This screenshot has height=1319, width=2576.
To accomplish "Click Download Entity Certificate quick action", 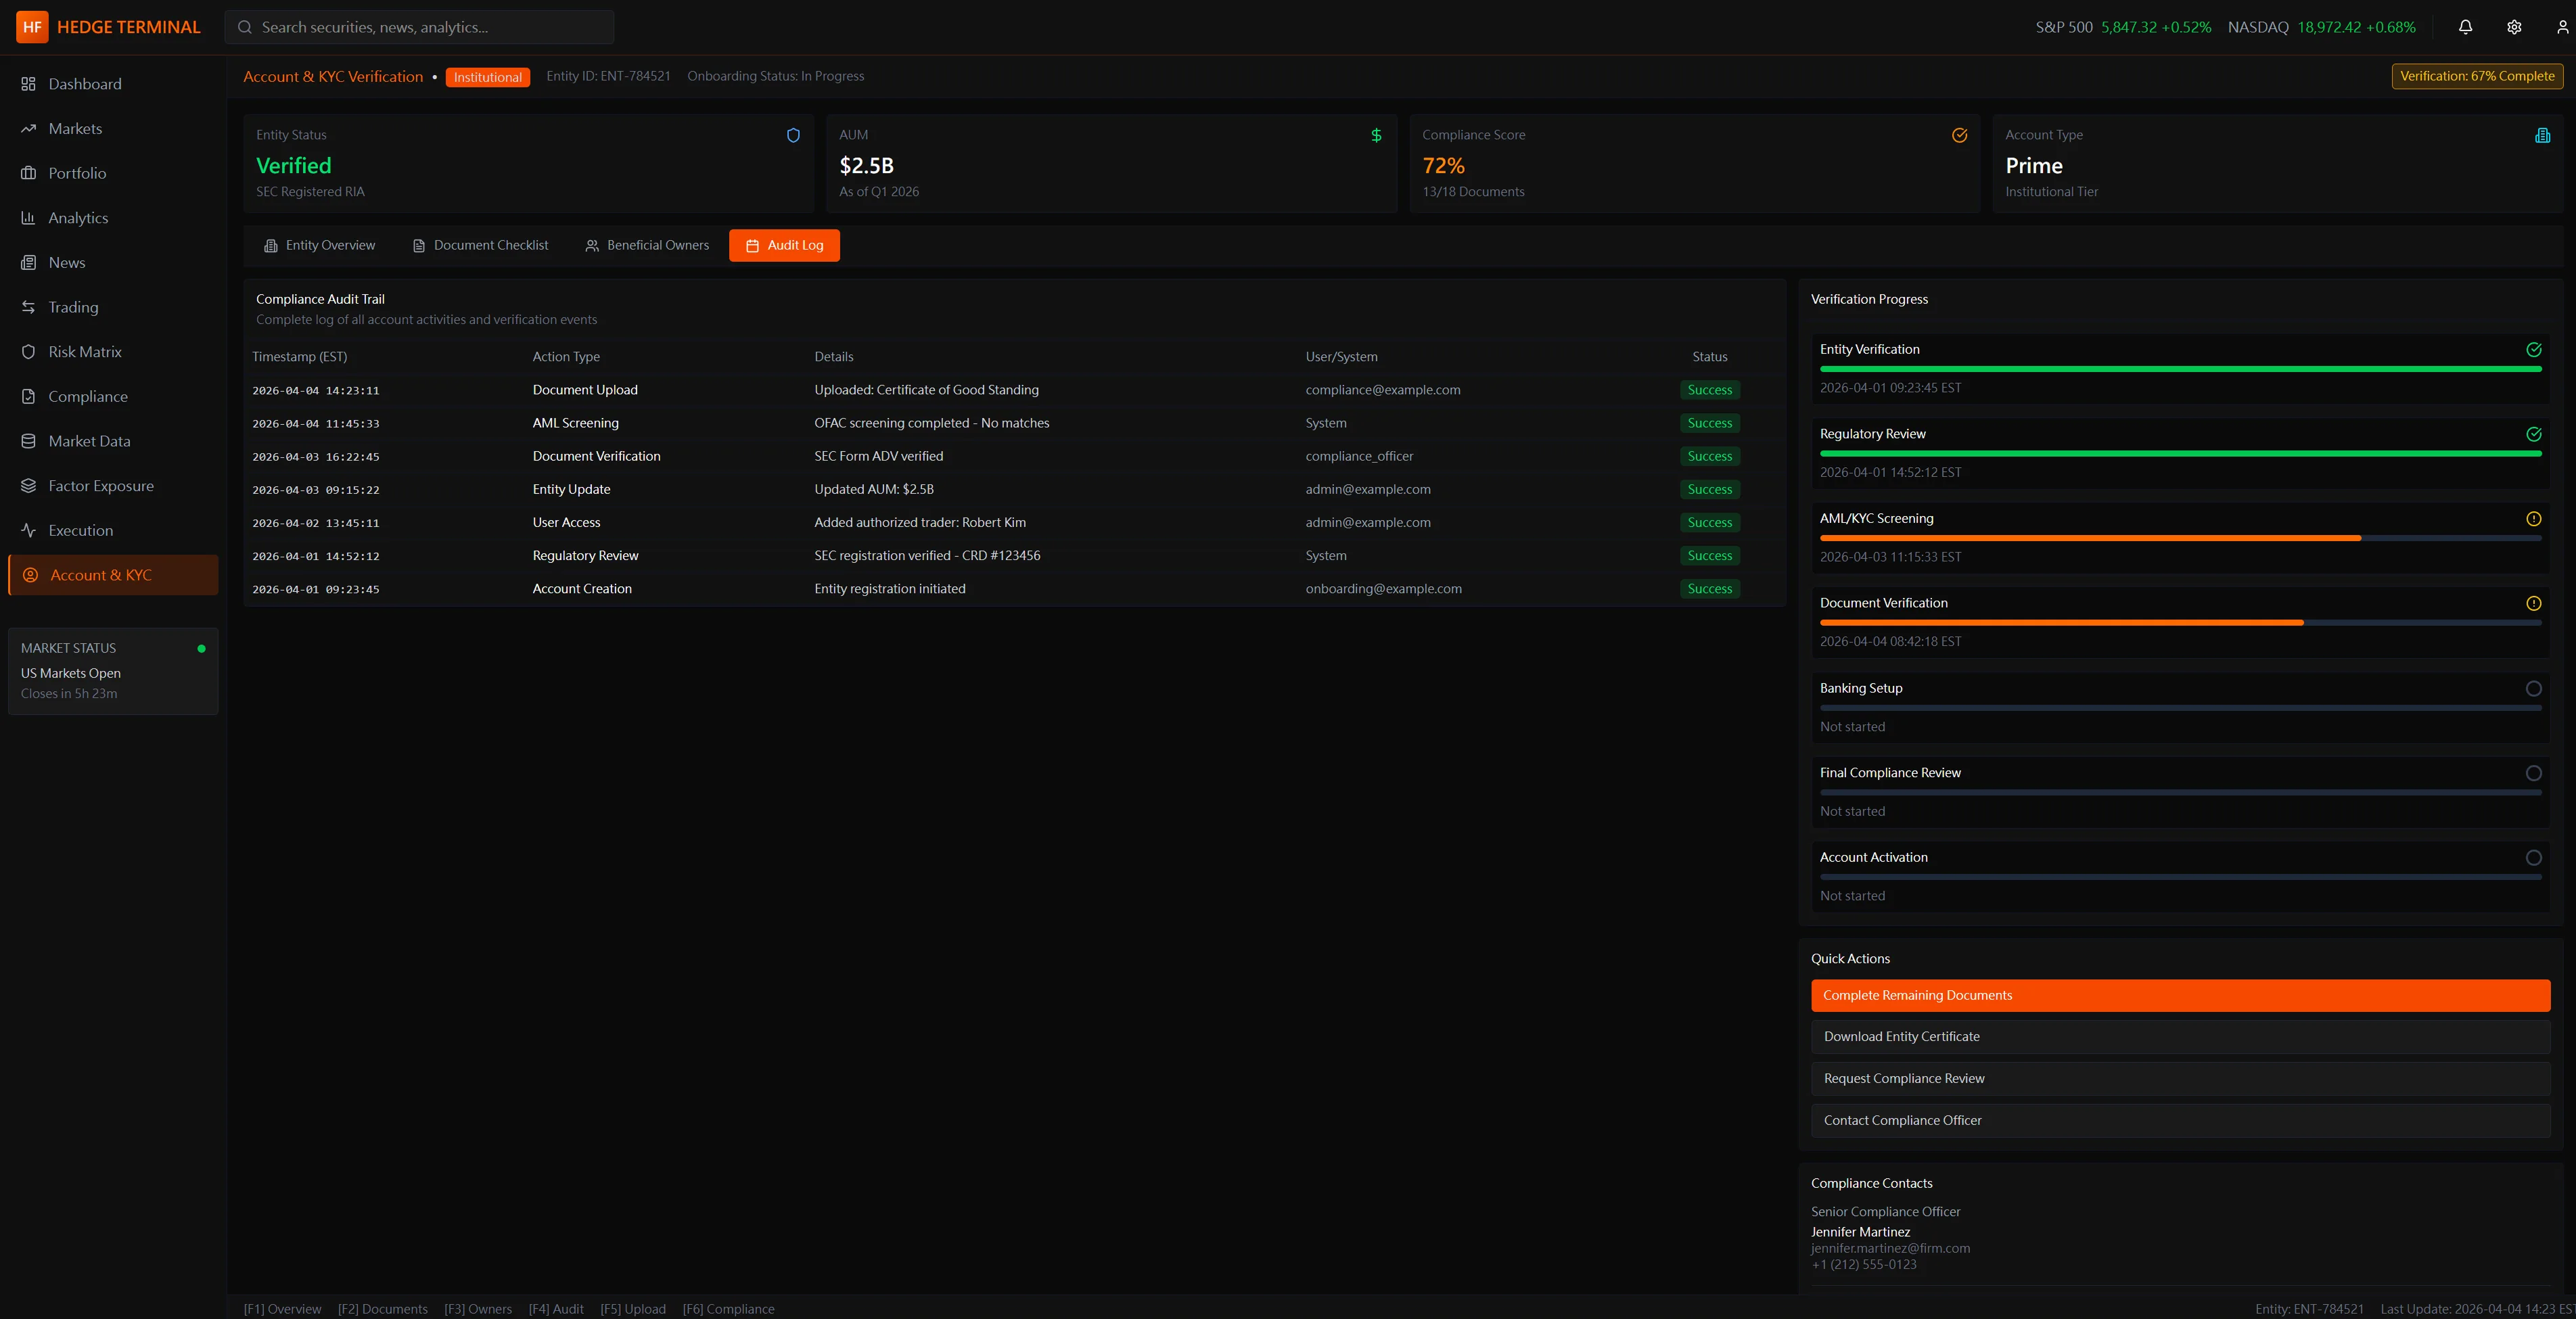I will click(2181, 1036).
